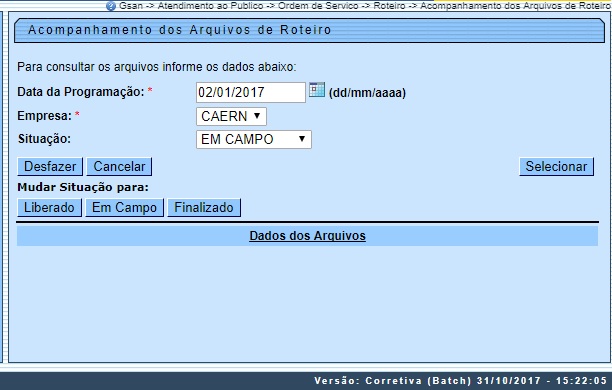Expand the Situação dropdown showing EM CAMPO
Viewport: 612px width, 390px height.
click(254, 139)
